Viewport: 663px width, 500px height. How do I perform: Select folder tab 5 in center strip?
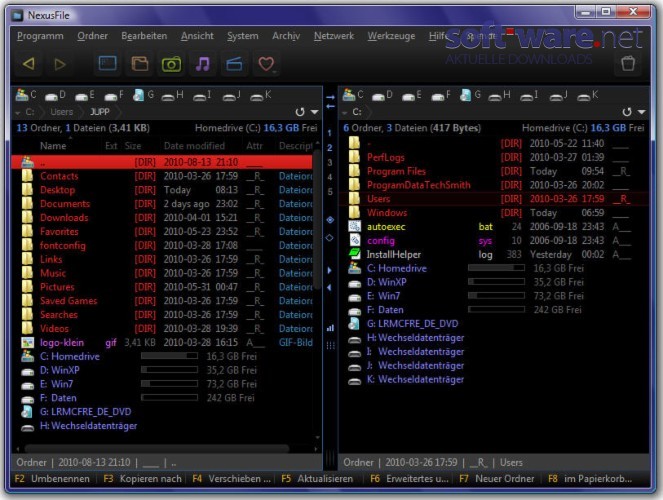pyautogui.click(x=330, y=192)
